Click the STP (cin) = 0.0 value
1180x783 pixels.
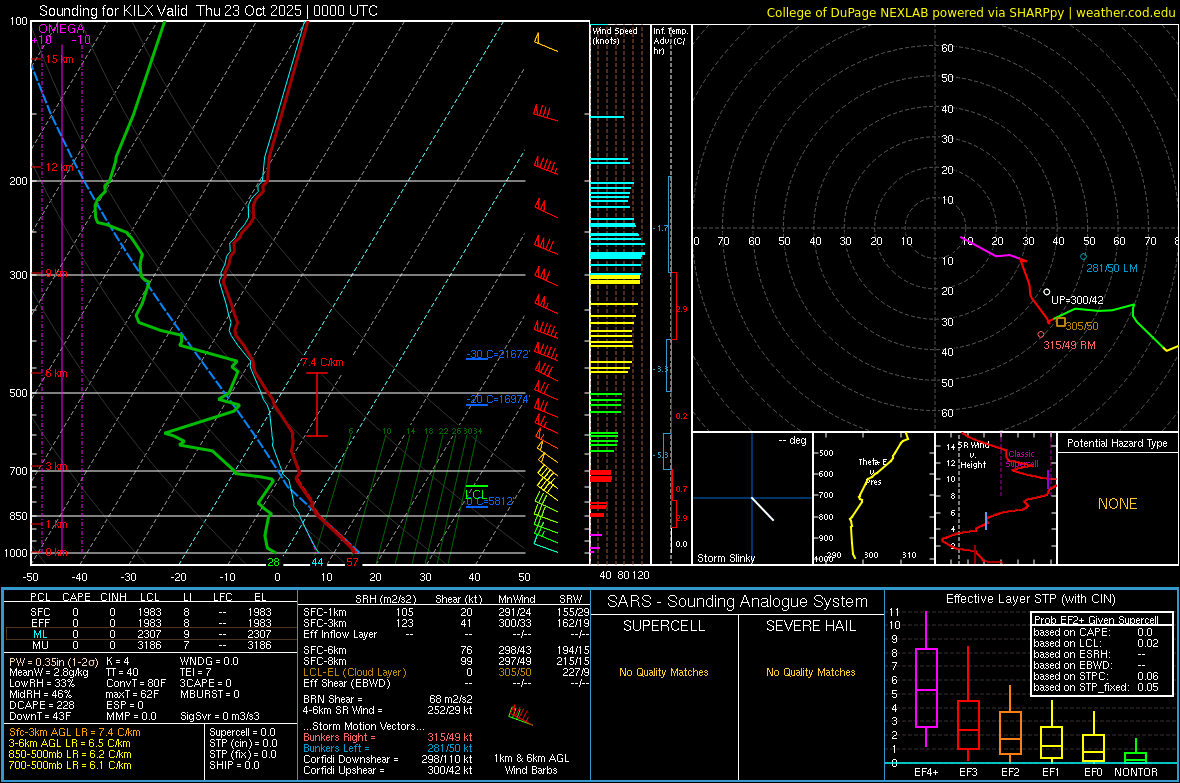tap(243, 743)
